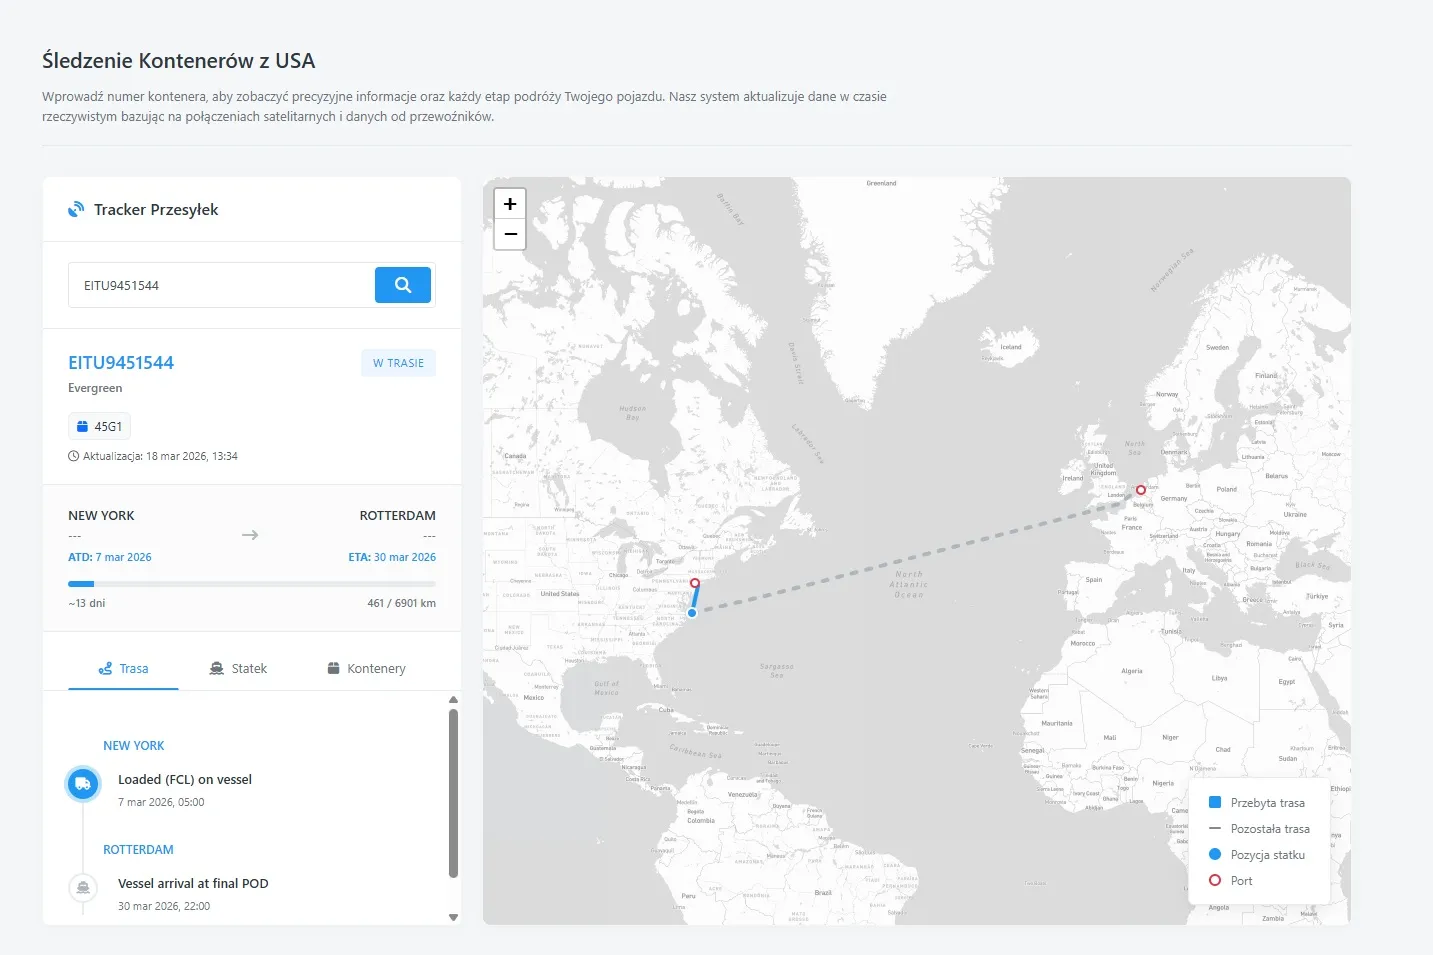This screenshot has height=955, width=1433.
Task: Click the blue search magnifier button
Action: tap(402, 285)
